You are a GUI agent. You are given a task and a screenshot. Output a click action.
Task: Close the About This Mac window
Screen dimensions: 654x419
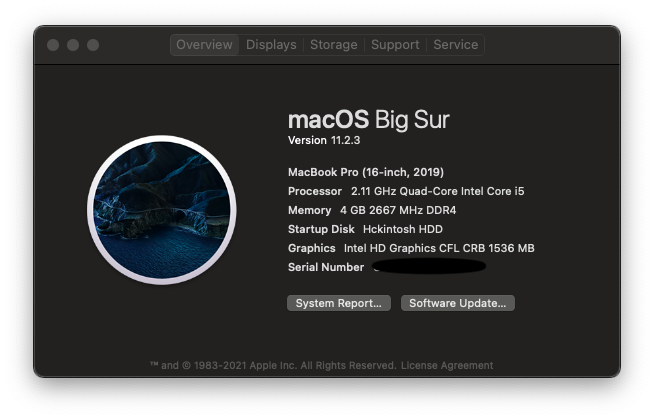pos(53,45)
